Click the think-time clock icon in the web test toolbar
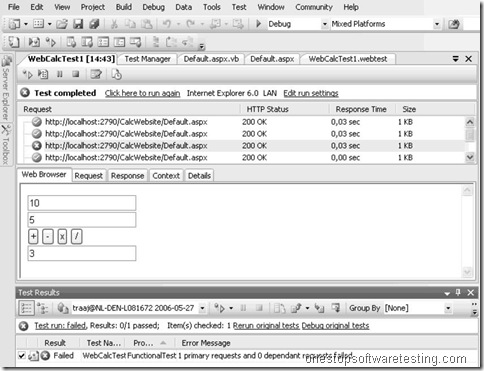 click(x=116, y=74)
